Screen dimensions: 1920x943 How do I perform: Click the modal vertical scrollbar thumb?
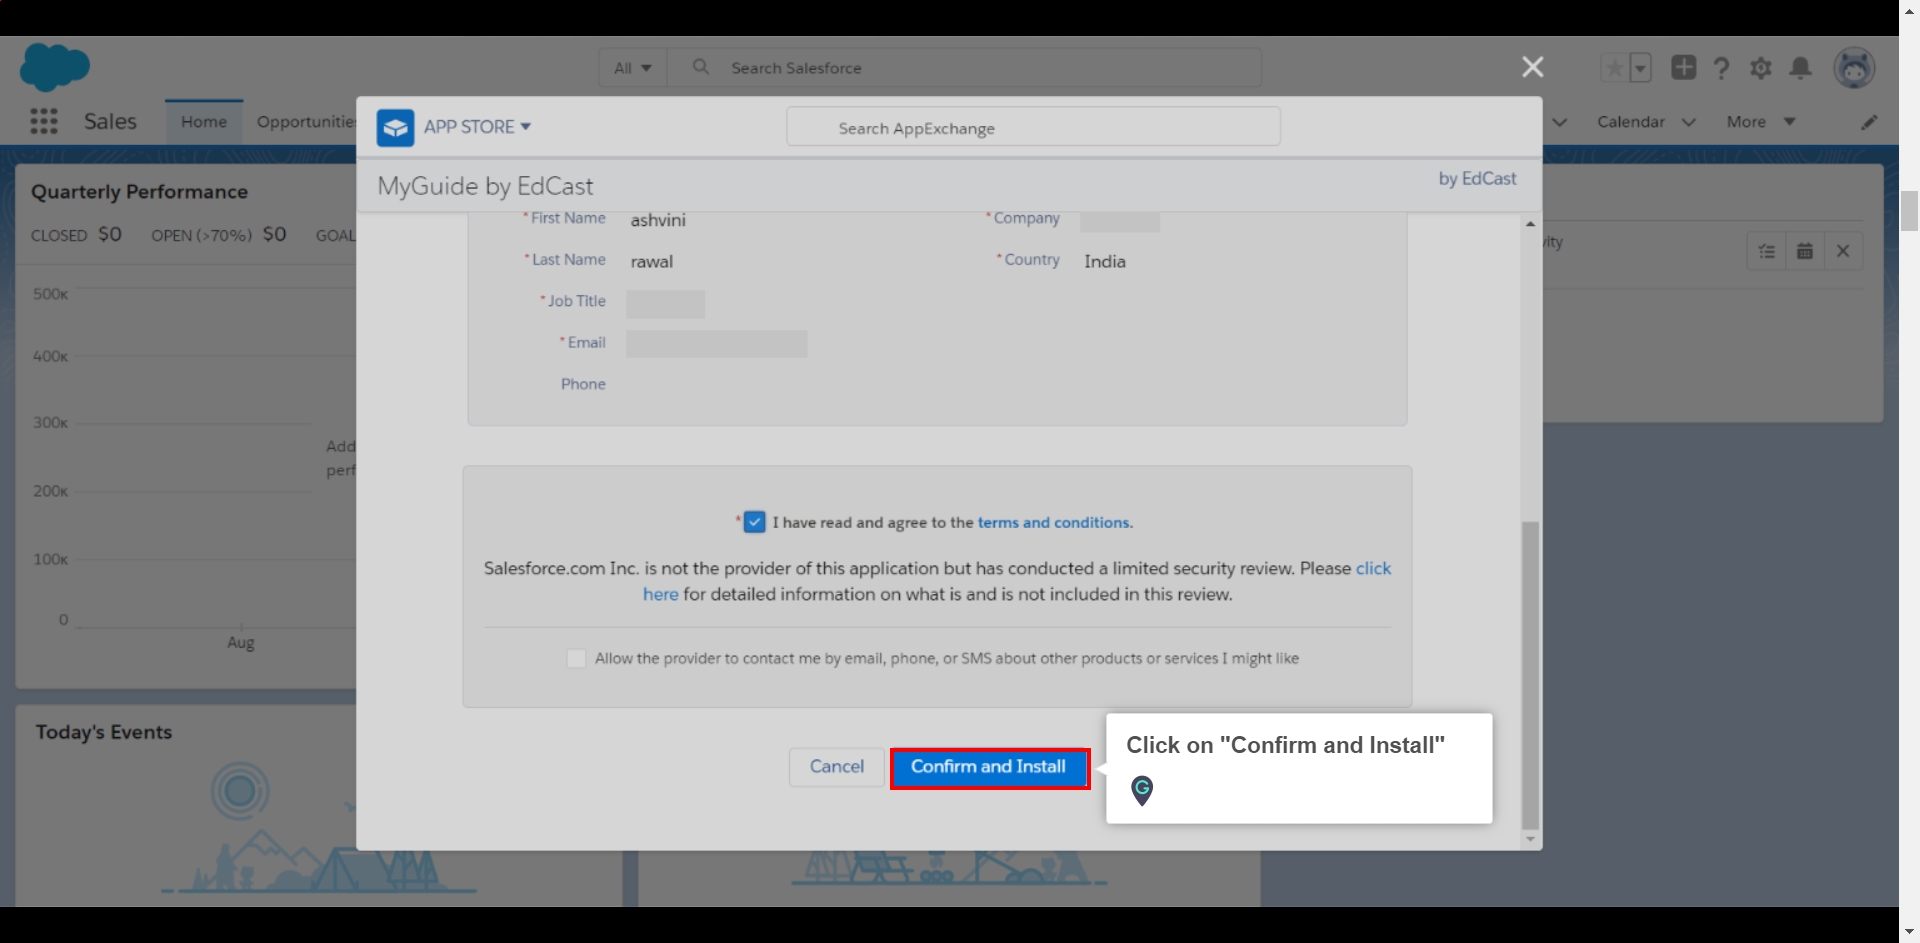[x=1530, y=675]
